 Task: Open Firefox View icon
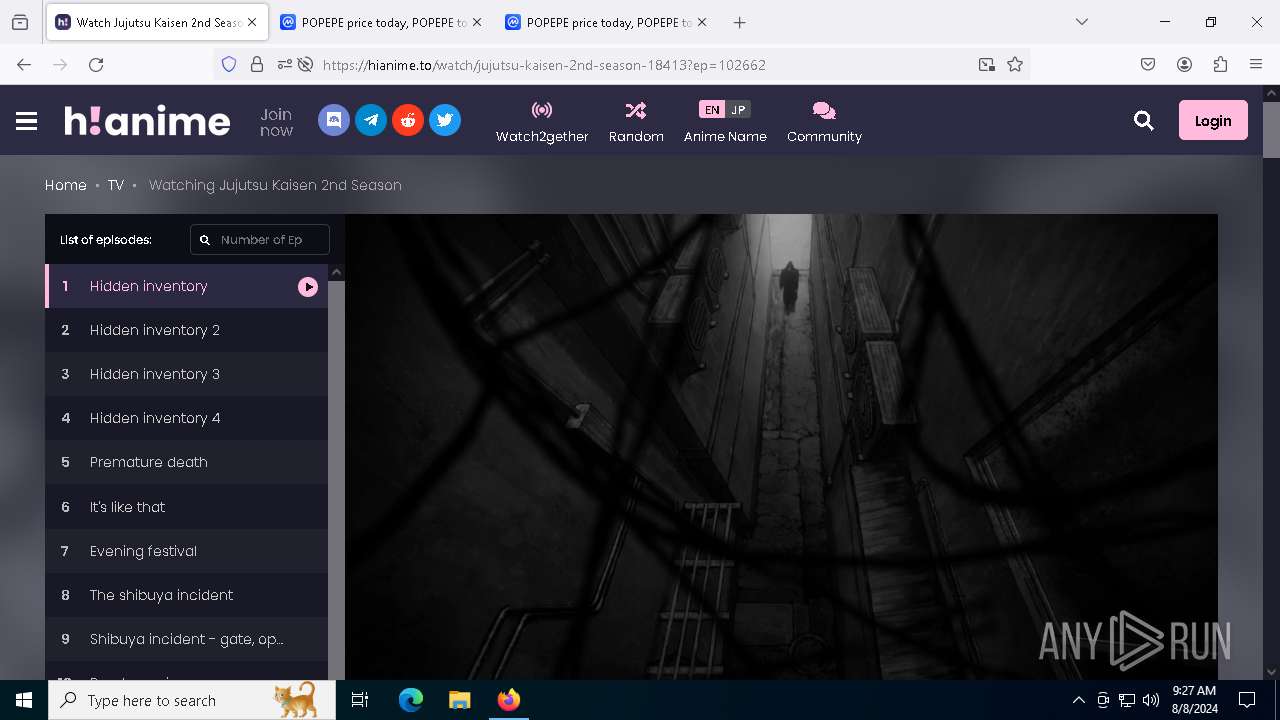(x=20, y=22)
